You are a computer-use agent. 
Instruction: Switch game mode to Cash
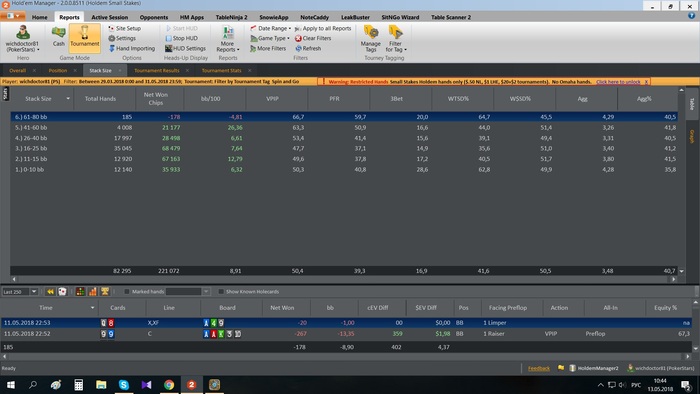(58, 37)
